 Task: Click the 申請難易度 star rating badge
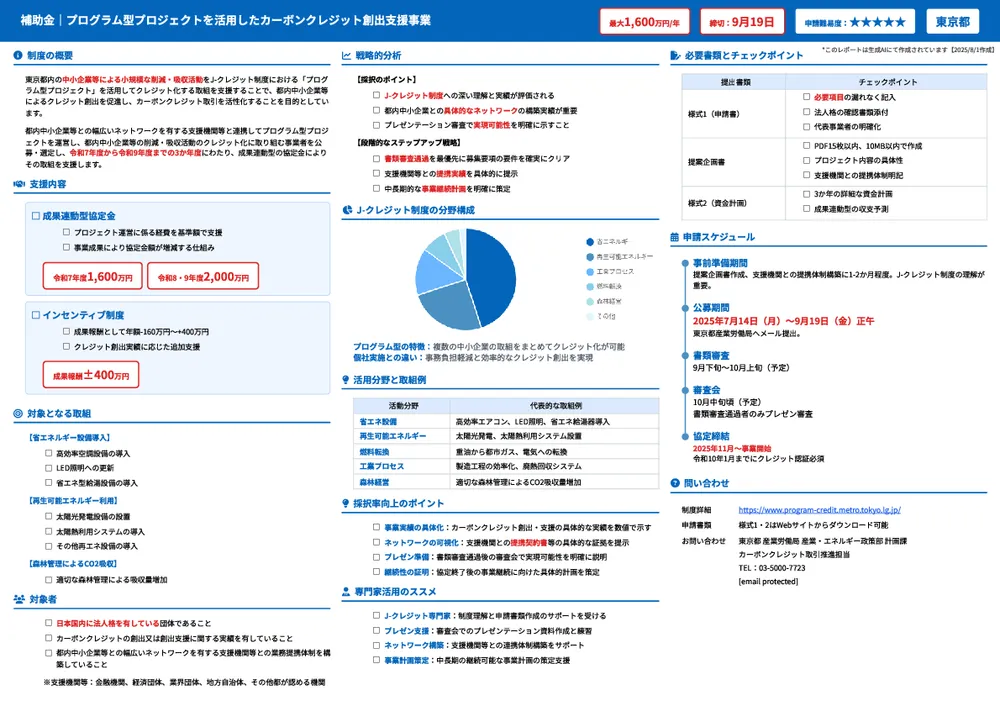tap(855, 22)
